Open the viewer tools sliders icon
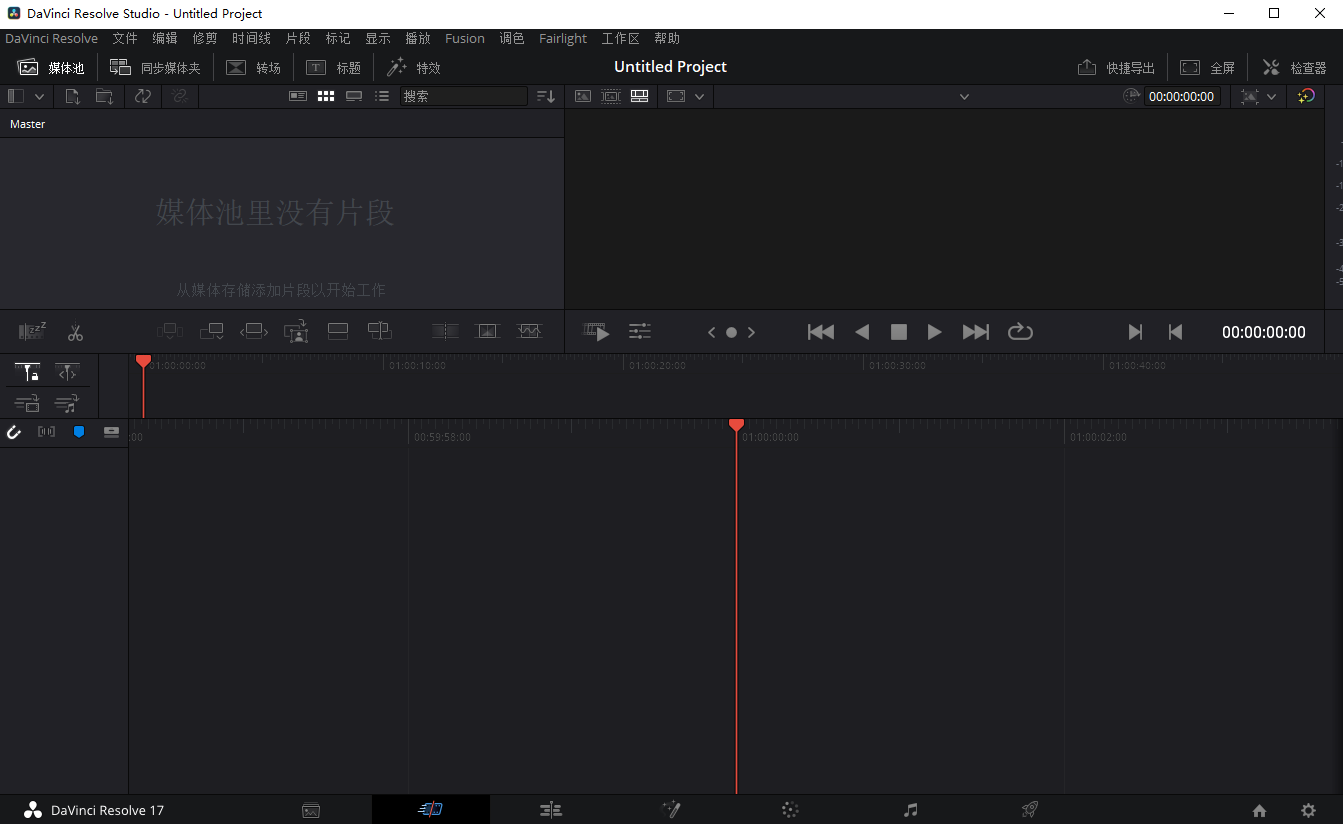 (x=640, y=331)
